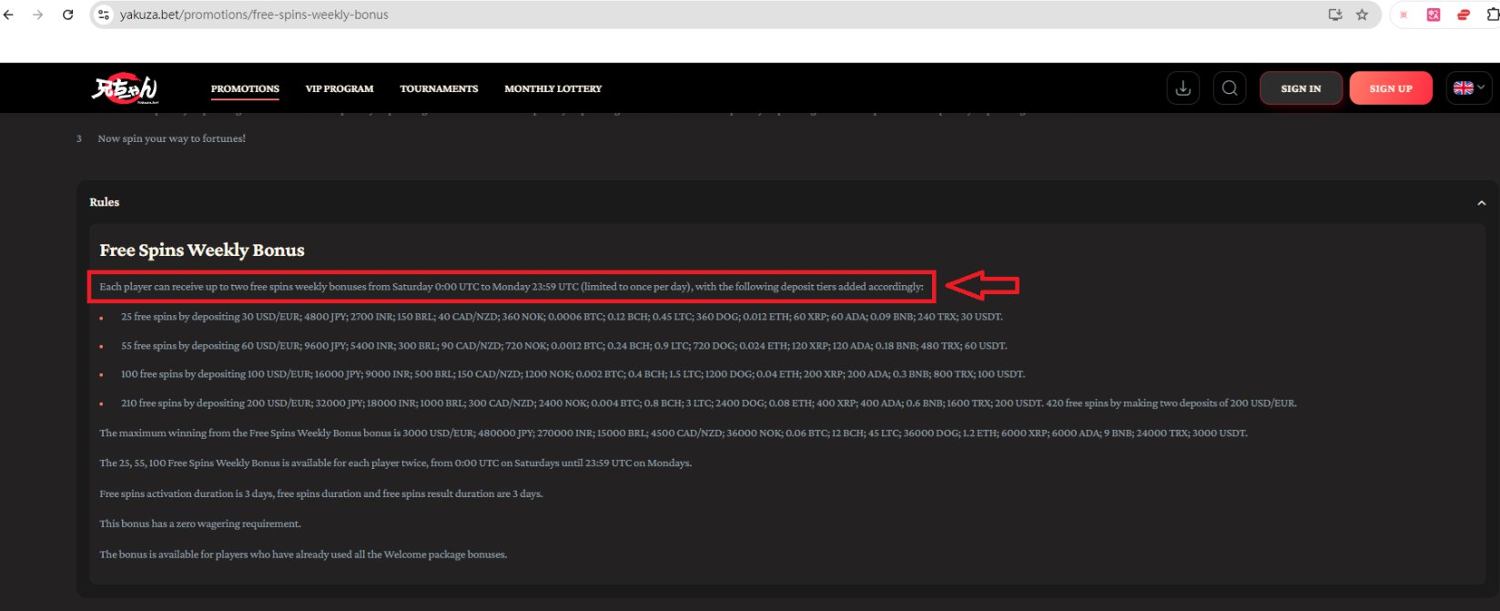Open the language flag dropdown
This screenshot has width=1500, height=611.
(1468, 88)
